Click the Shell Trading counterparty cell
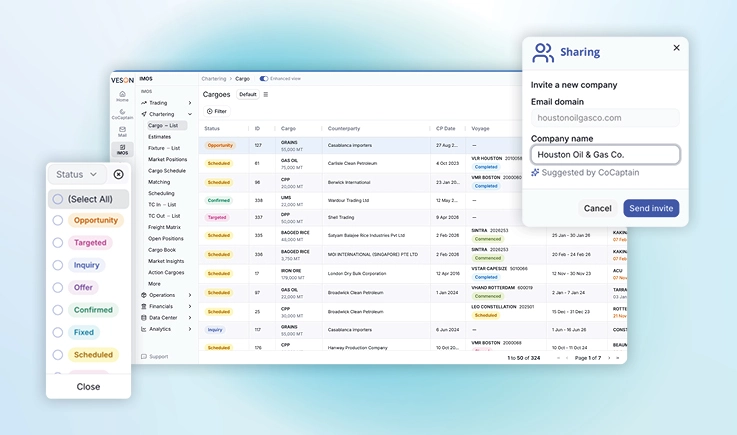The image size is (737, 435). [x=341, y=217]
